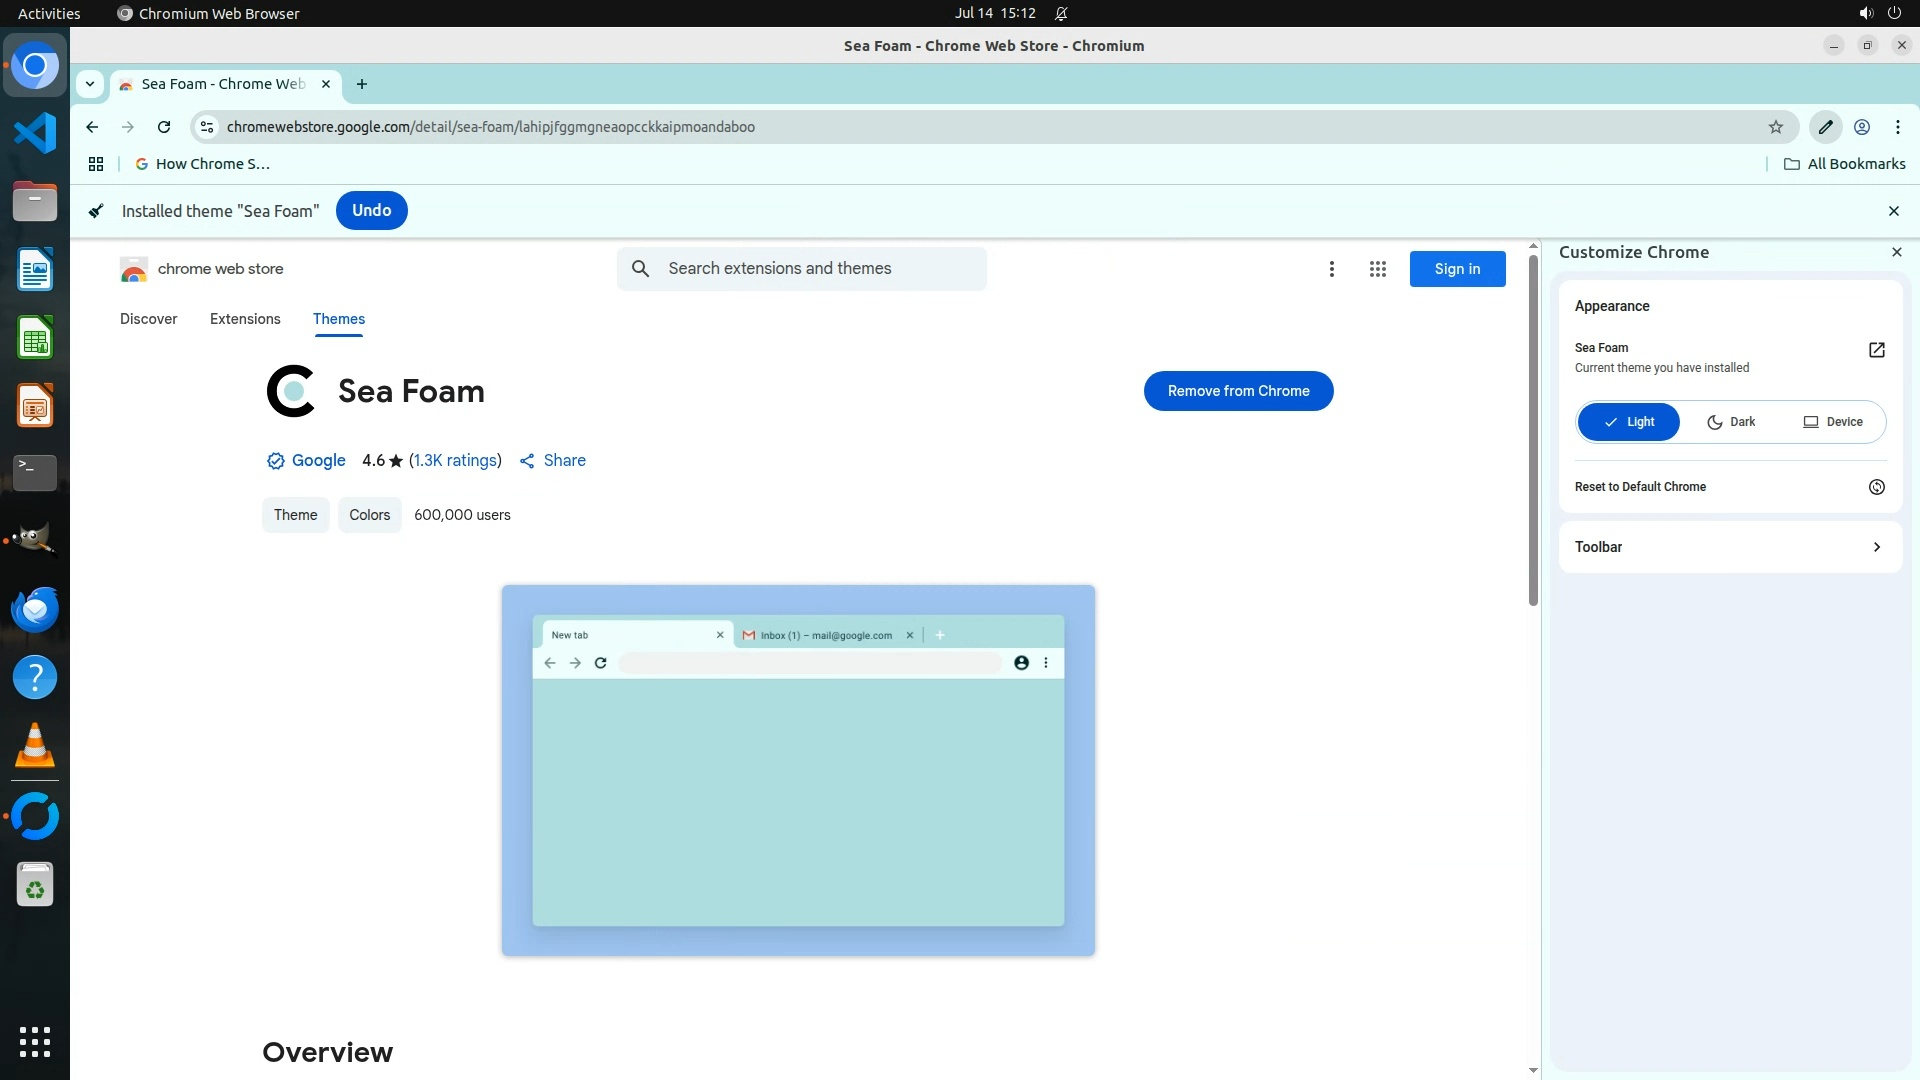Viewport: 1920px width, 1080px height.
Task: Open the Google apps grid icon
Action: pos(1377,269)
